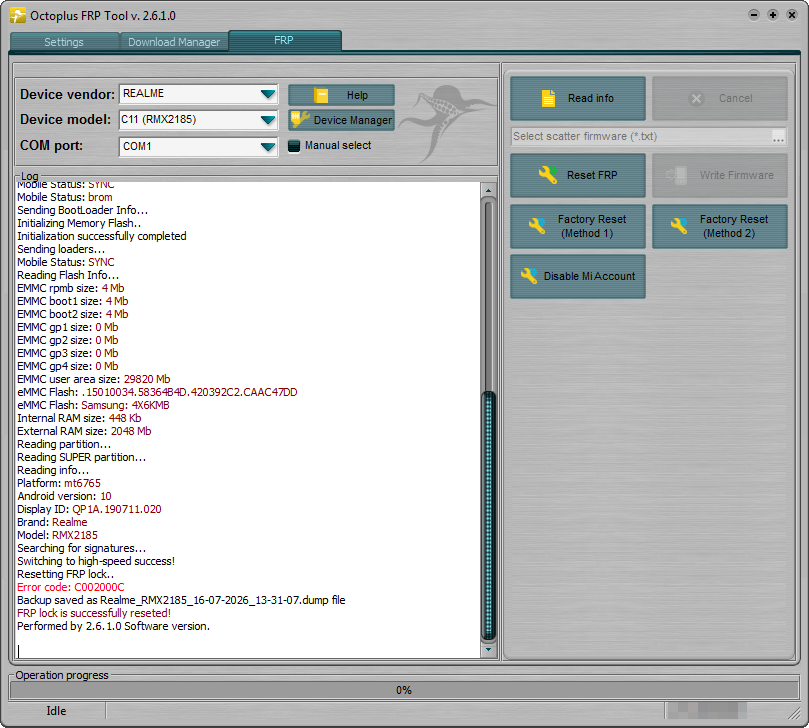Click the Idle status bar text
Image resolution: width=809 pixels, height=728 pixels.
click(56, 711)
